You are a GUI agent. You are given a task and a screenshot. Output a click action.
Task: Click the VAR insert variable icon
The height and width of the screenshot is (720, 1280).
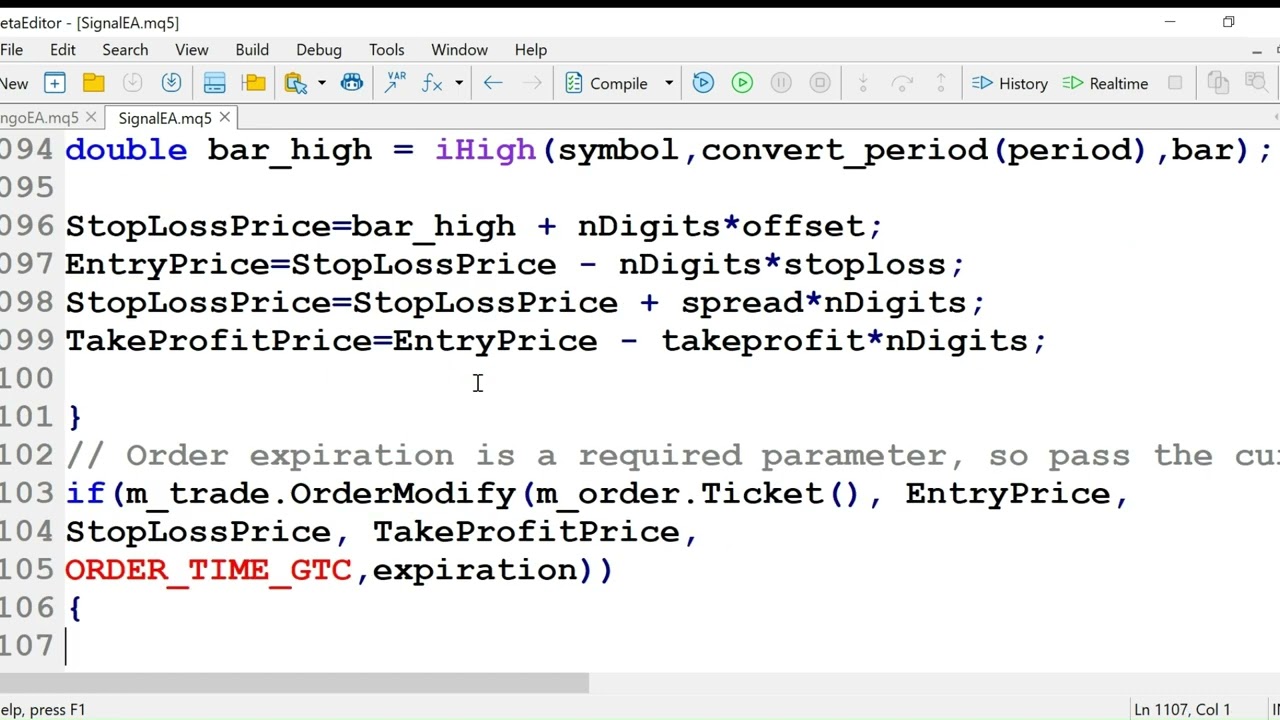395,83
